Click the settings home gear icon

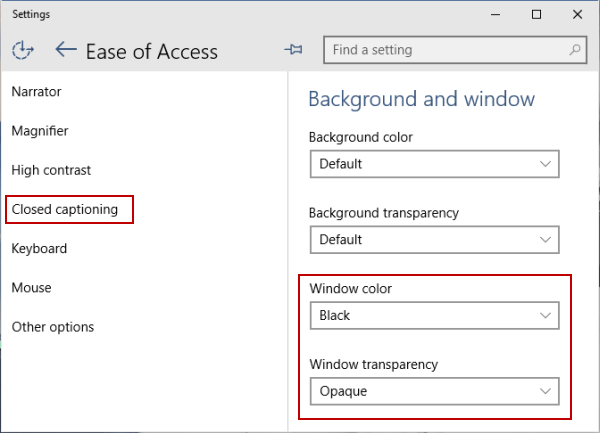[x=23, y=50]
